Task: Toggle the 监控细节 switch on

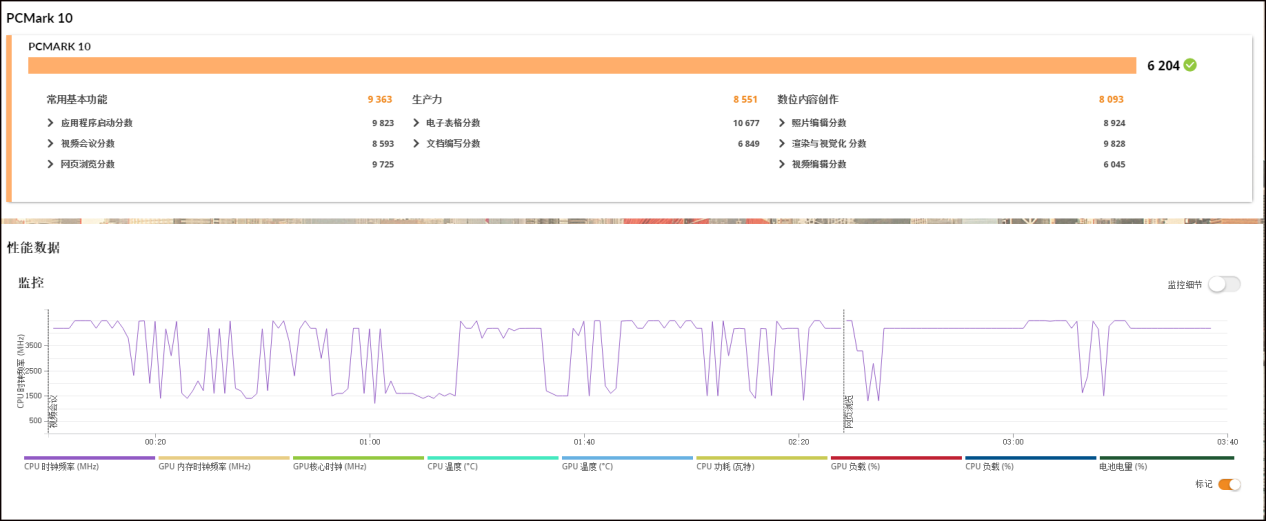Action: 1224,284
